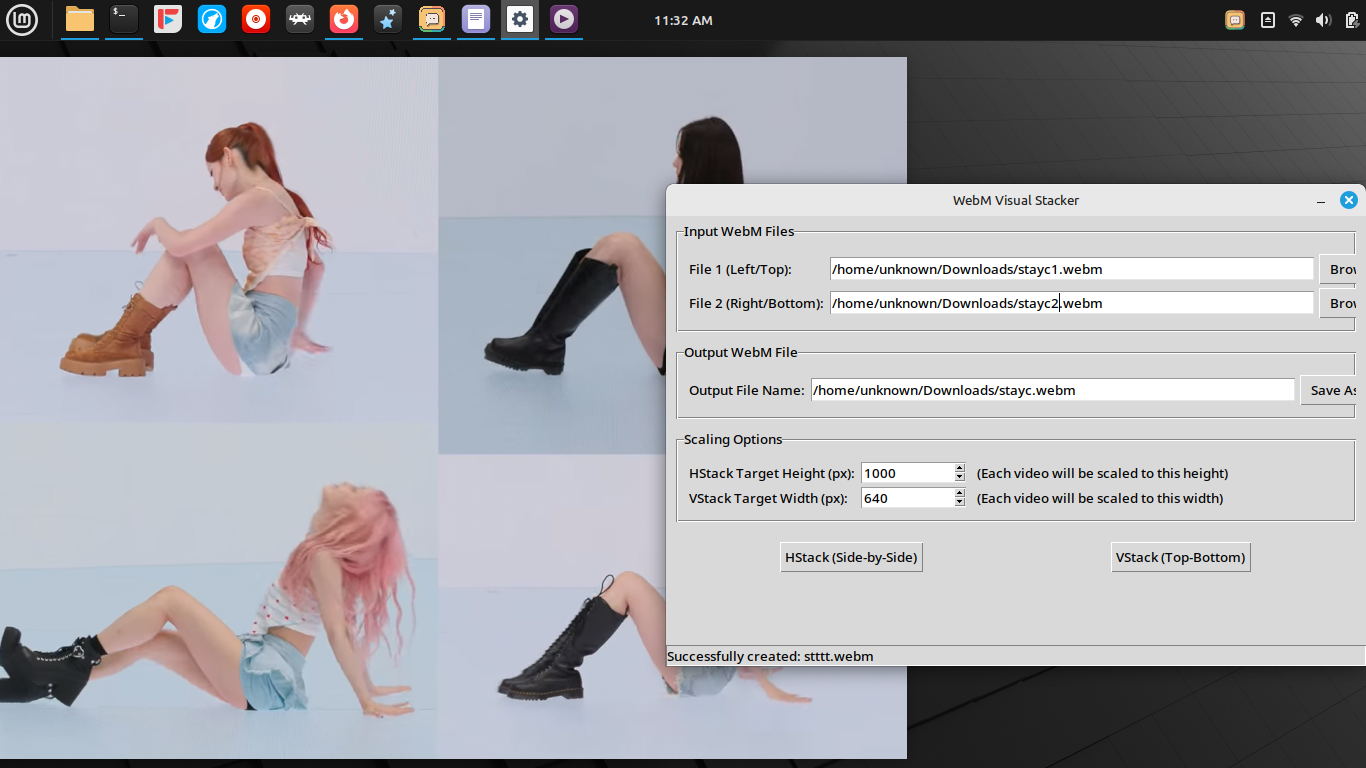Decrease VStack Target Width with down arrow

coord(960,503)
